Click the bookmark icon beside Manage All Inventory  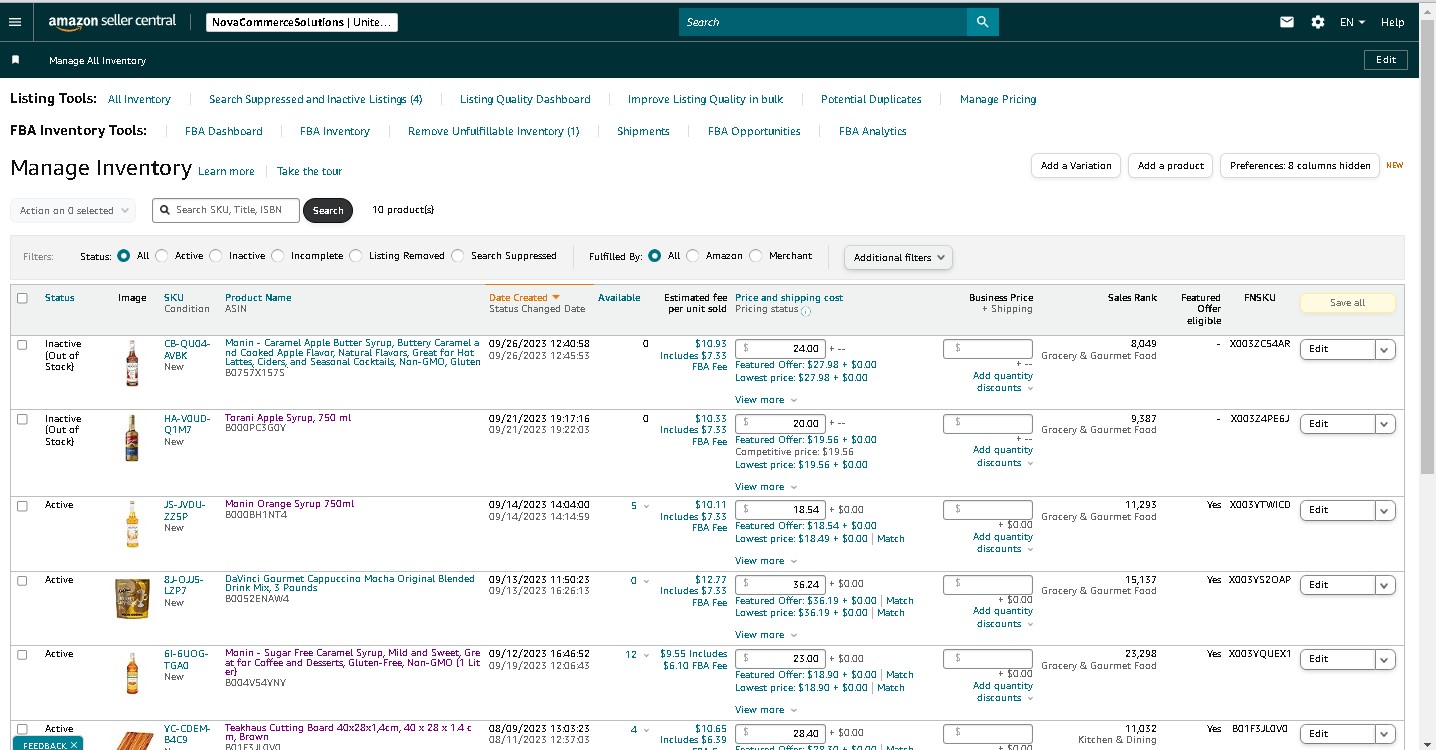(x=15, y=60)
